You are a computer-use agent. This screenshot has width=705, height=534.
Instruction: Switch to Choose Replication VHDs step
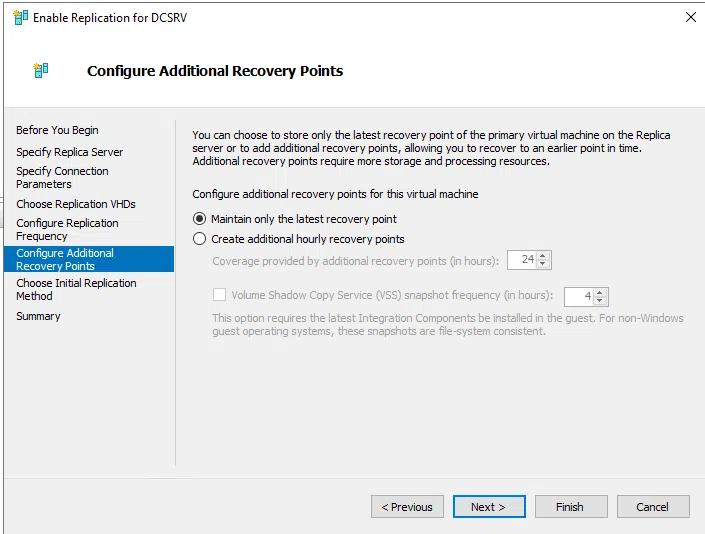coord(76,204)
